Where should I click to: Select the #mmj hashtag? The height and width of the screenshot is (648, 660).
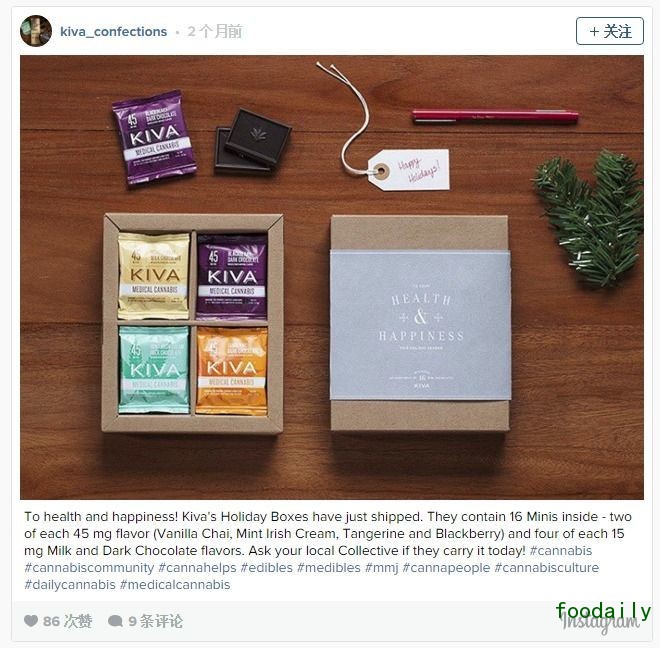tap(381, 568)
